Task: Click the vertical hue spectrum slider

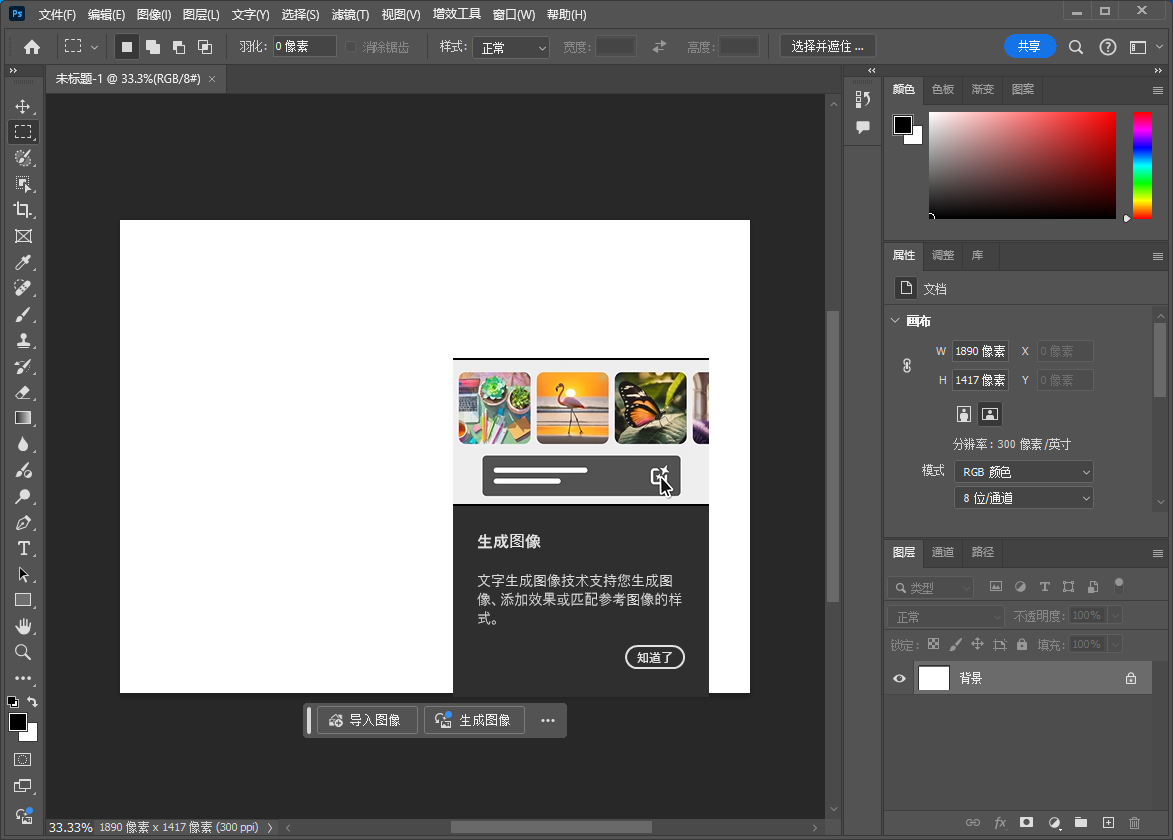Action: tap(1142, 165)
